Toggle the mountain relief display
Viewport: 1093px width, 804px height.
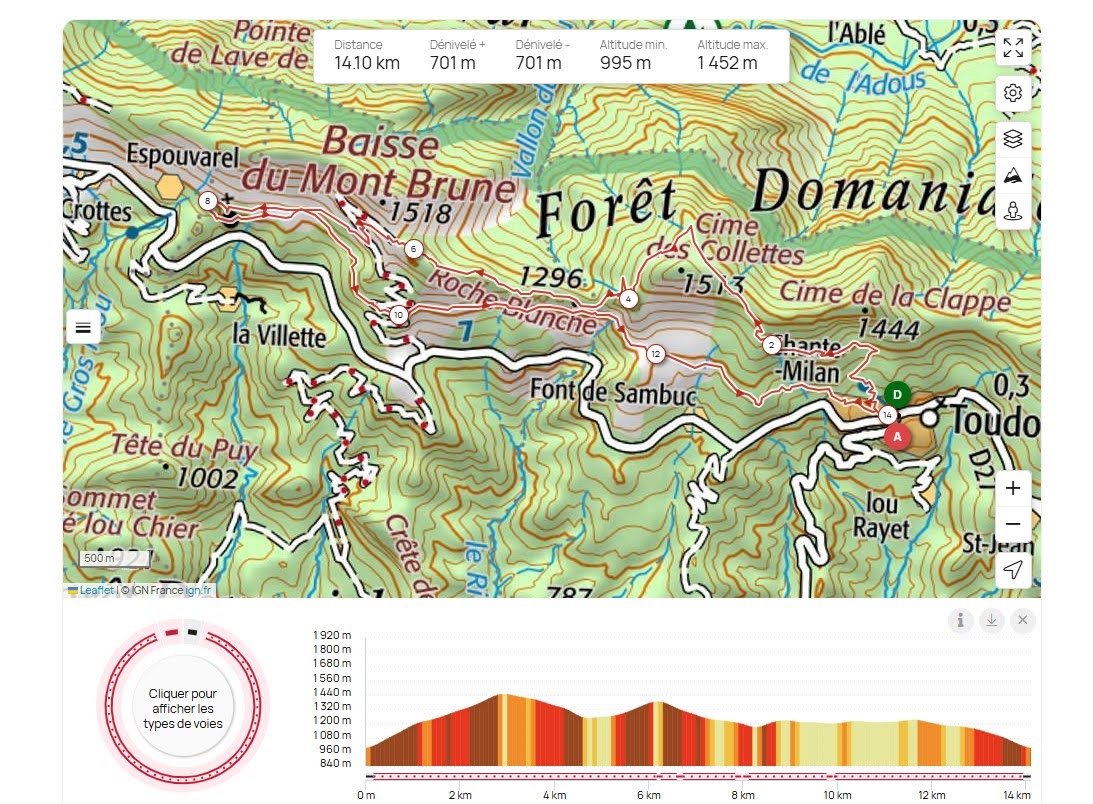pos(1013,176)
